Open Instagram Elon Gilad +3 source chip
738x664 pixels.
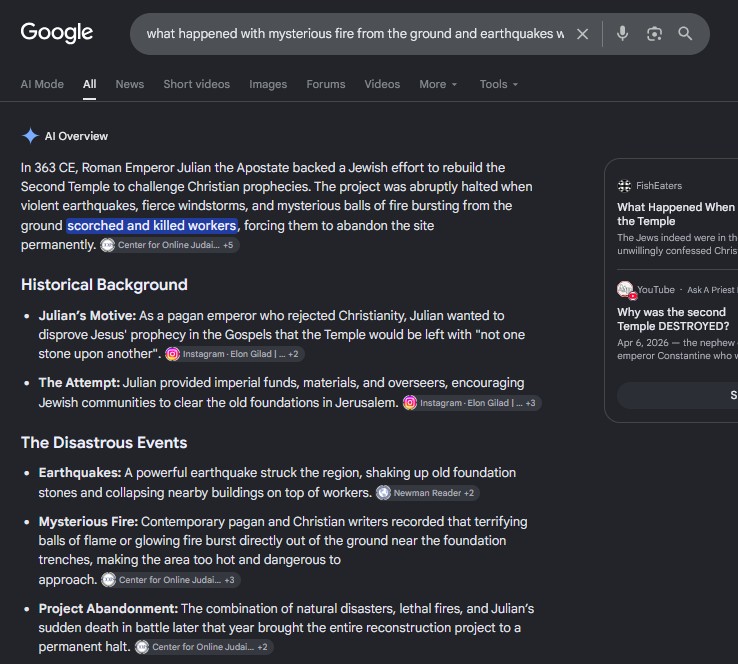(x=472, y=403)
